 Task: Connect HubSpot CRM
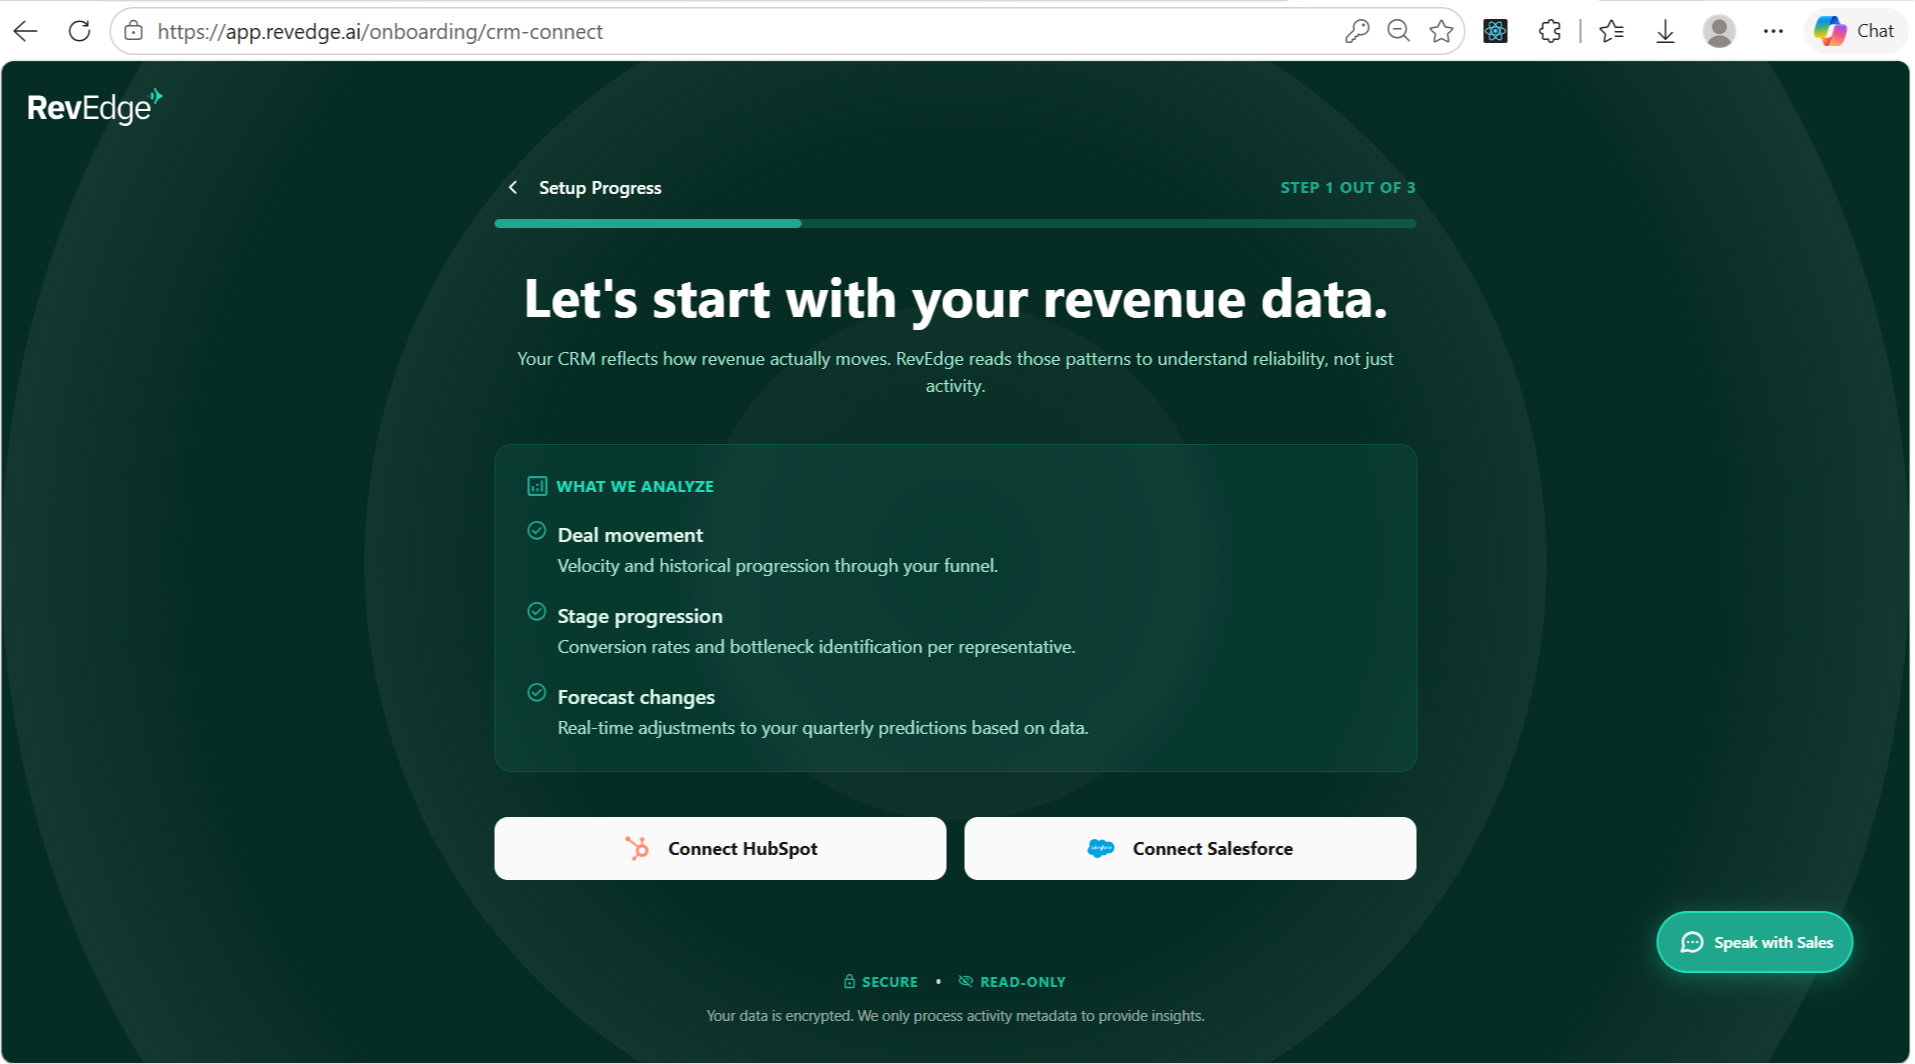[720, 848]
